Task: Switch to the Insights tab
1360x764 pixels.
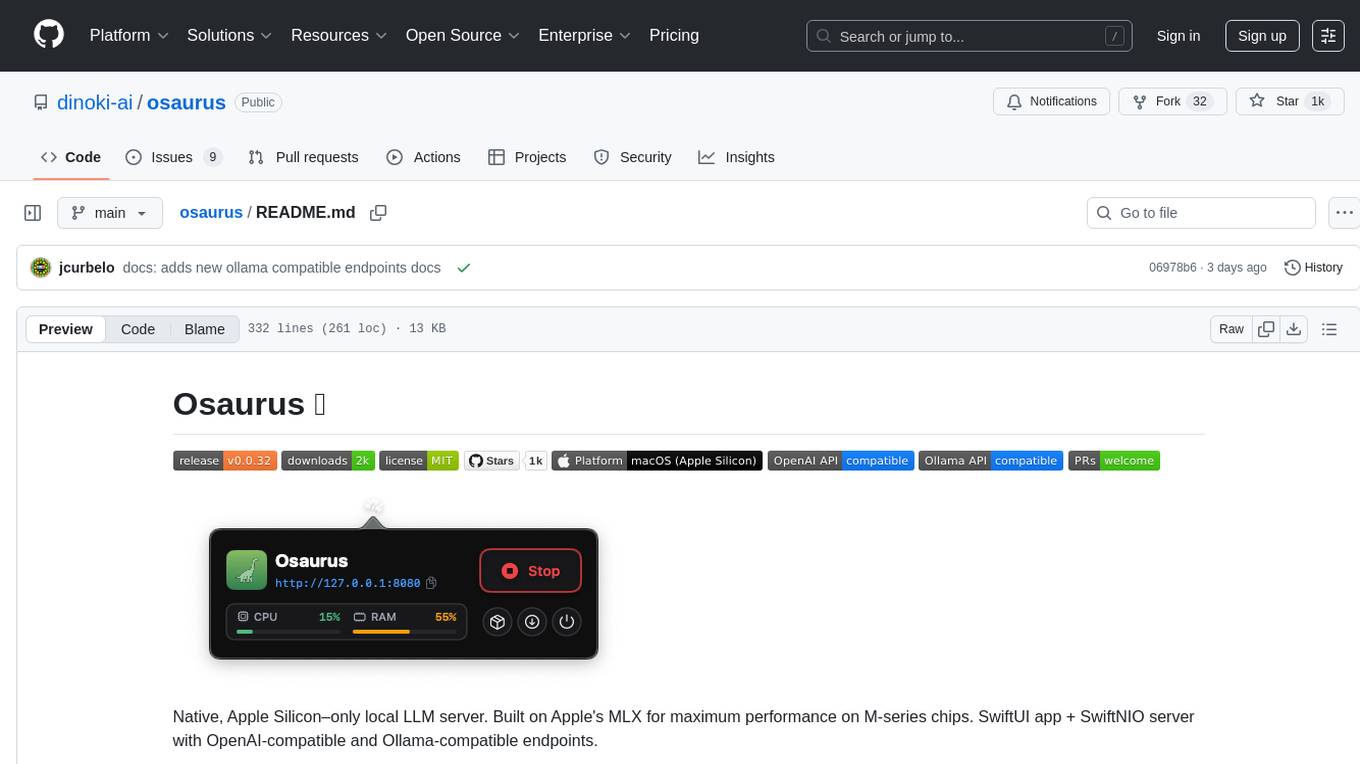Action: [x=737, y=157]
